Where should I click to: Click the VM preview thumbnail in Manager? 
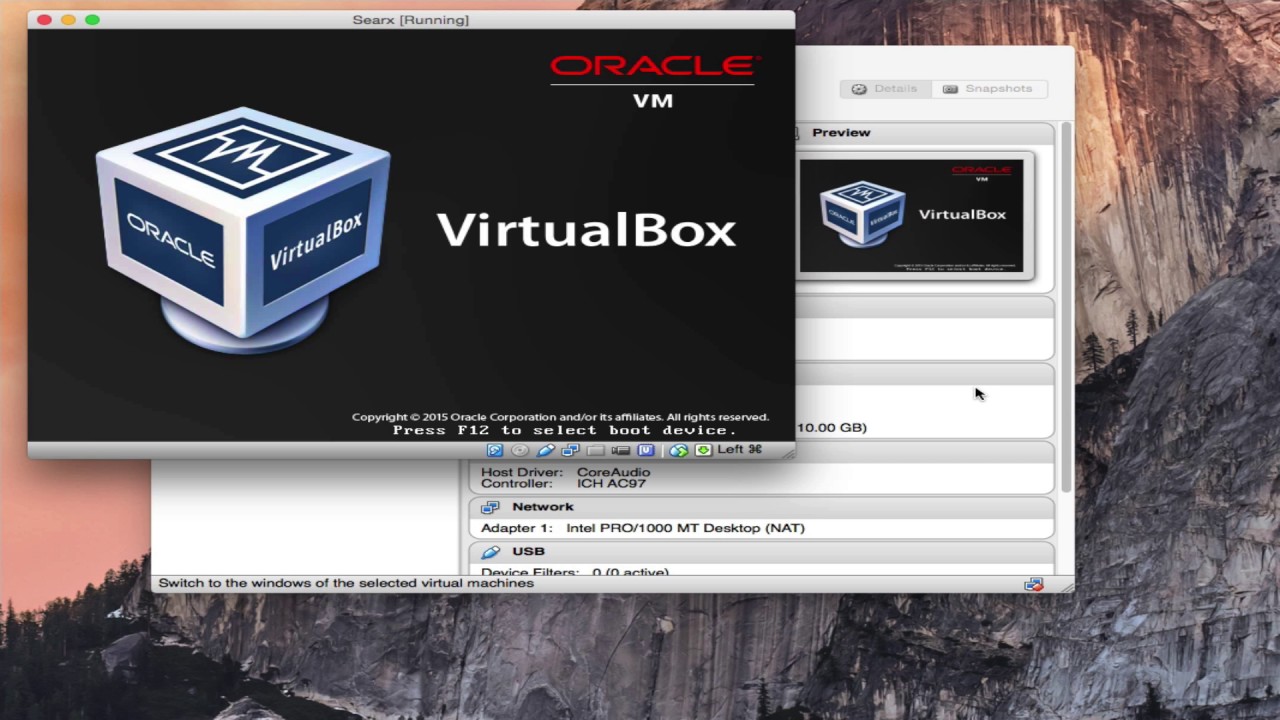(911, 215)
